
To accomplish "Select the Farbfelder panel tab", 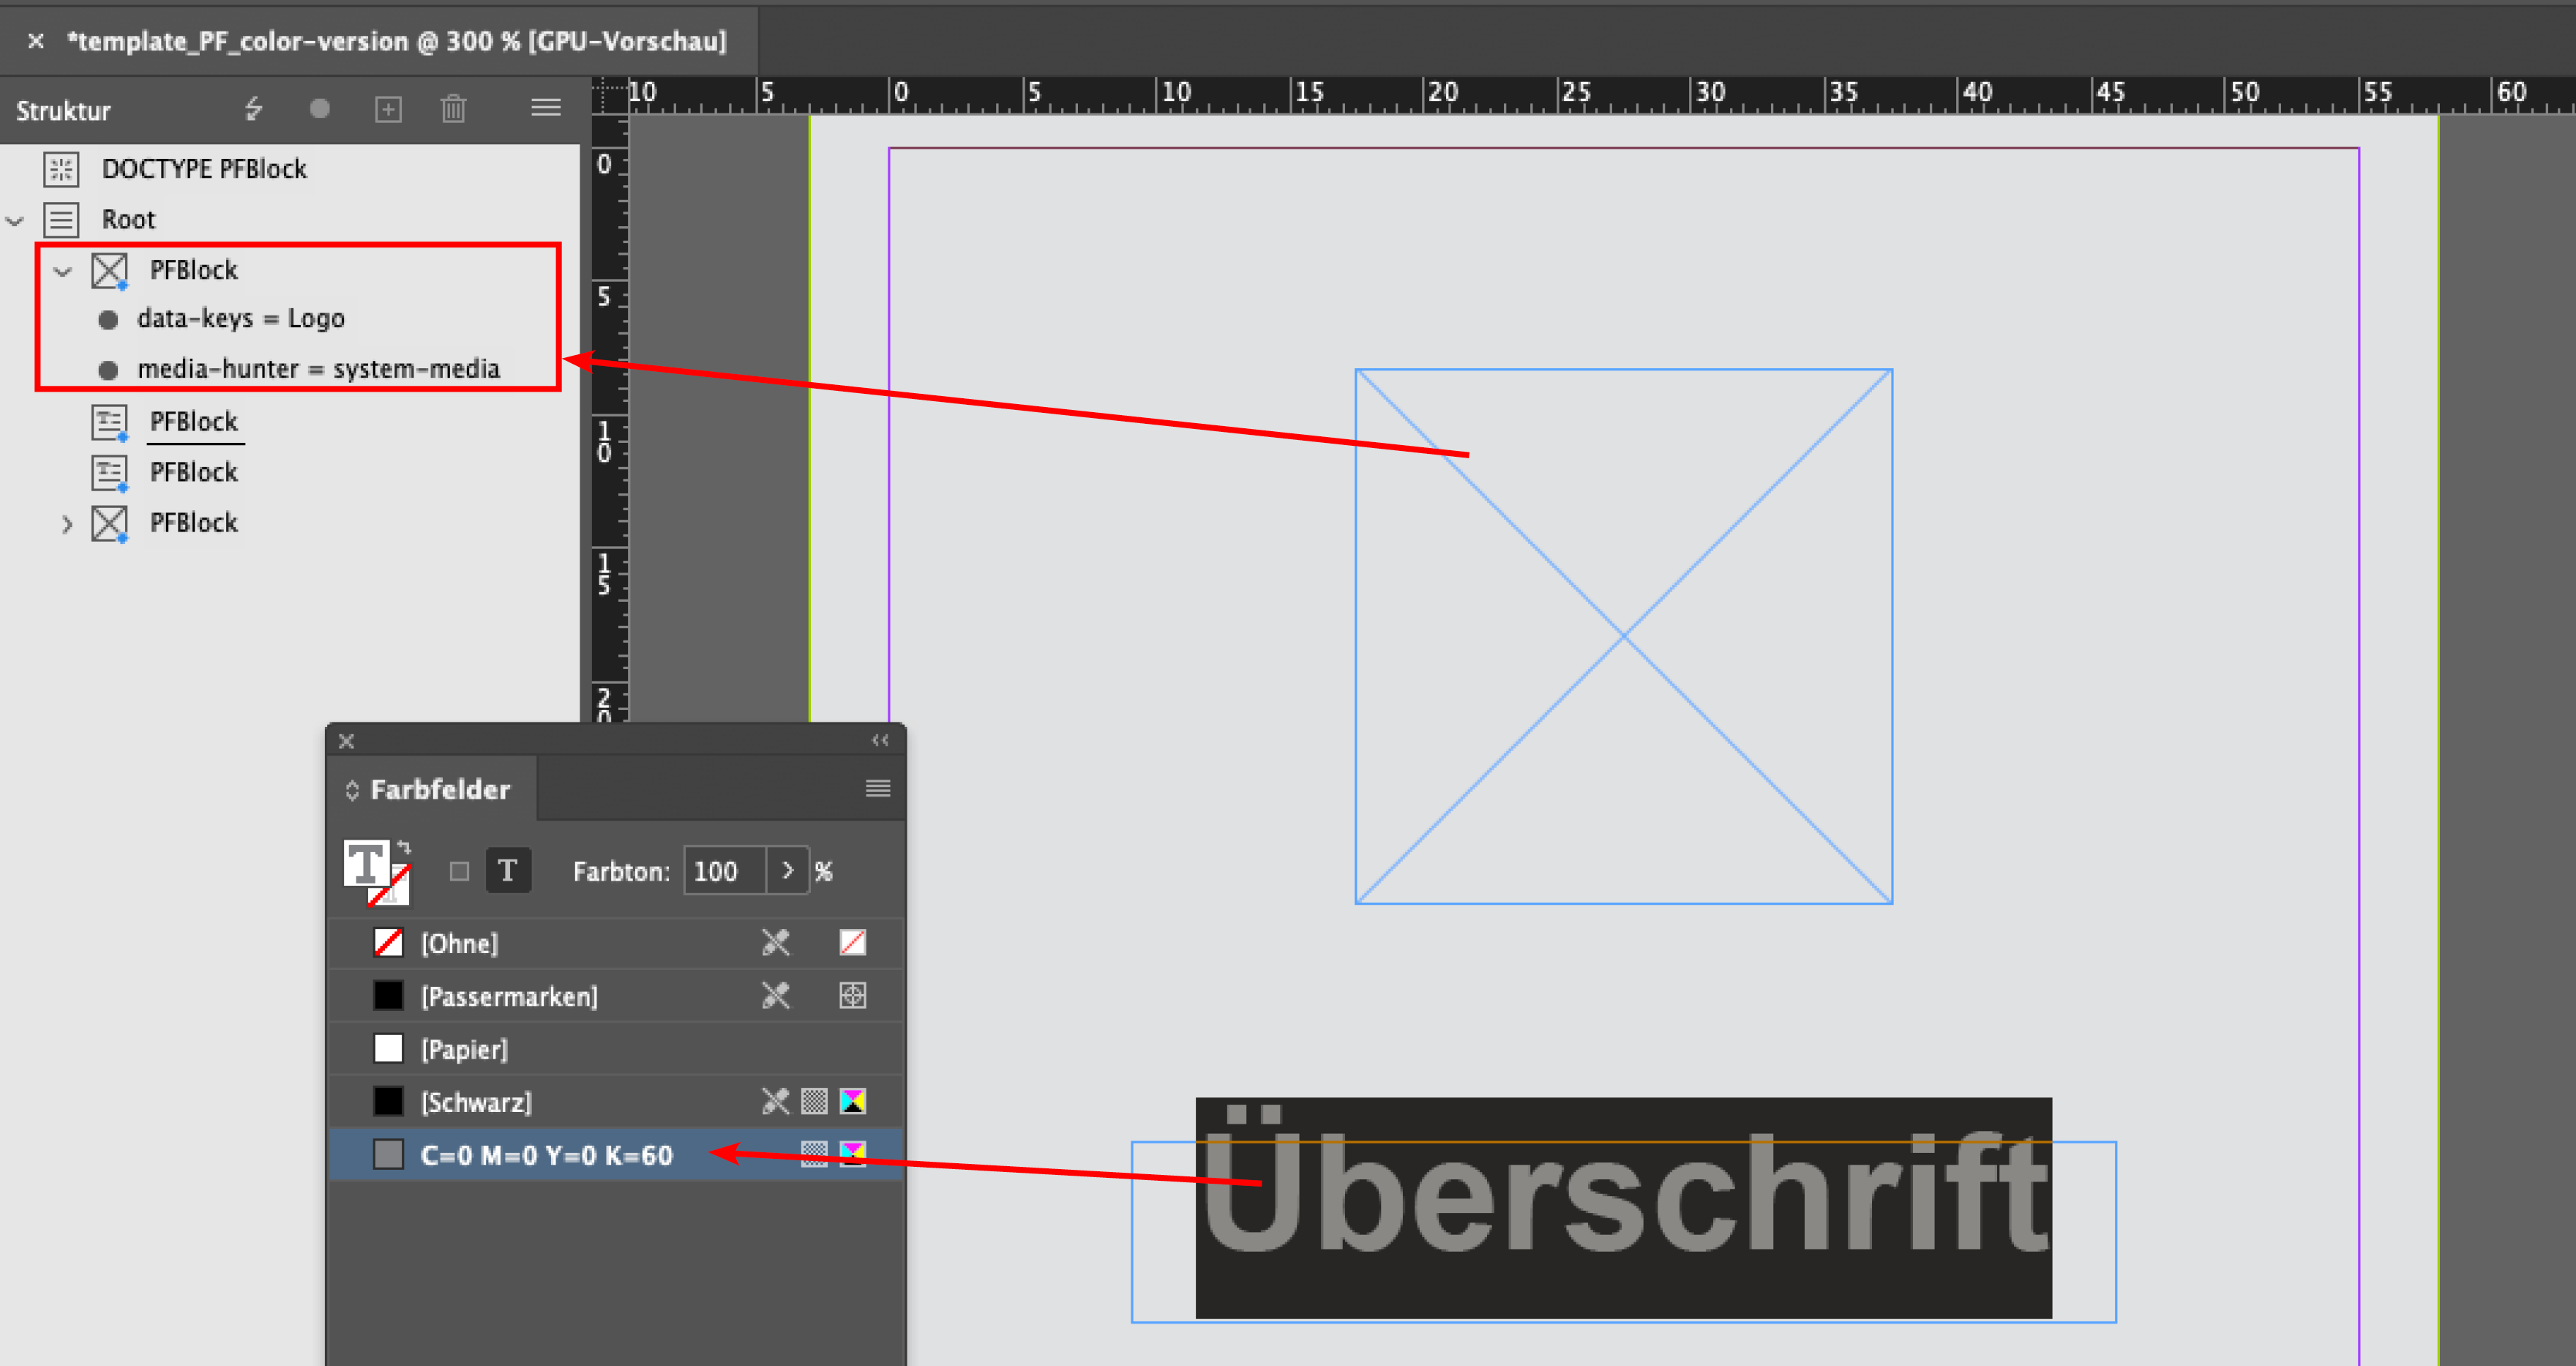I will click(x=439, y=790).
